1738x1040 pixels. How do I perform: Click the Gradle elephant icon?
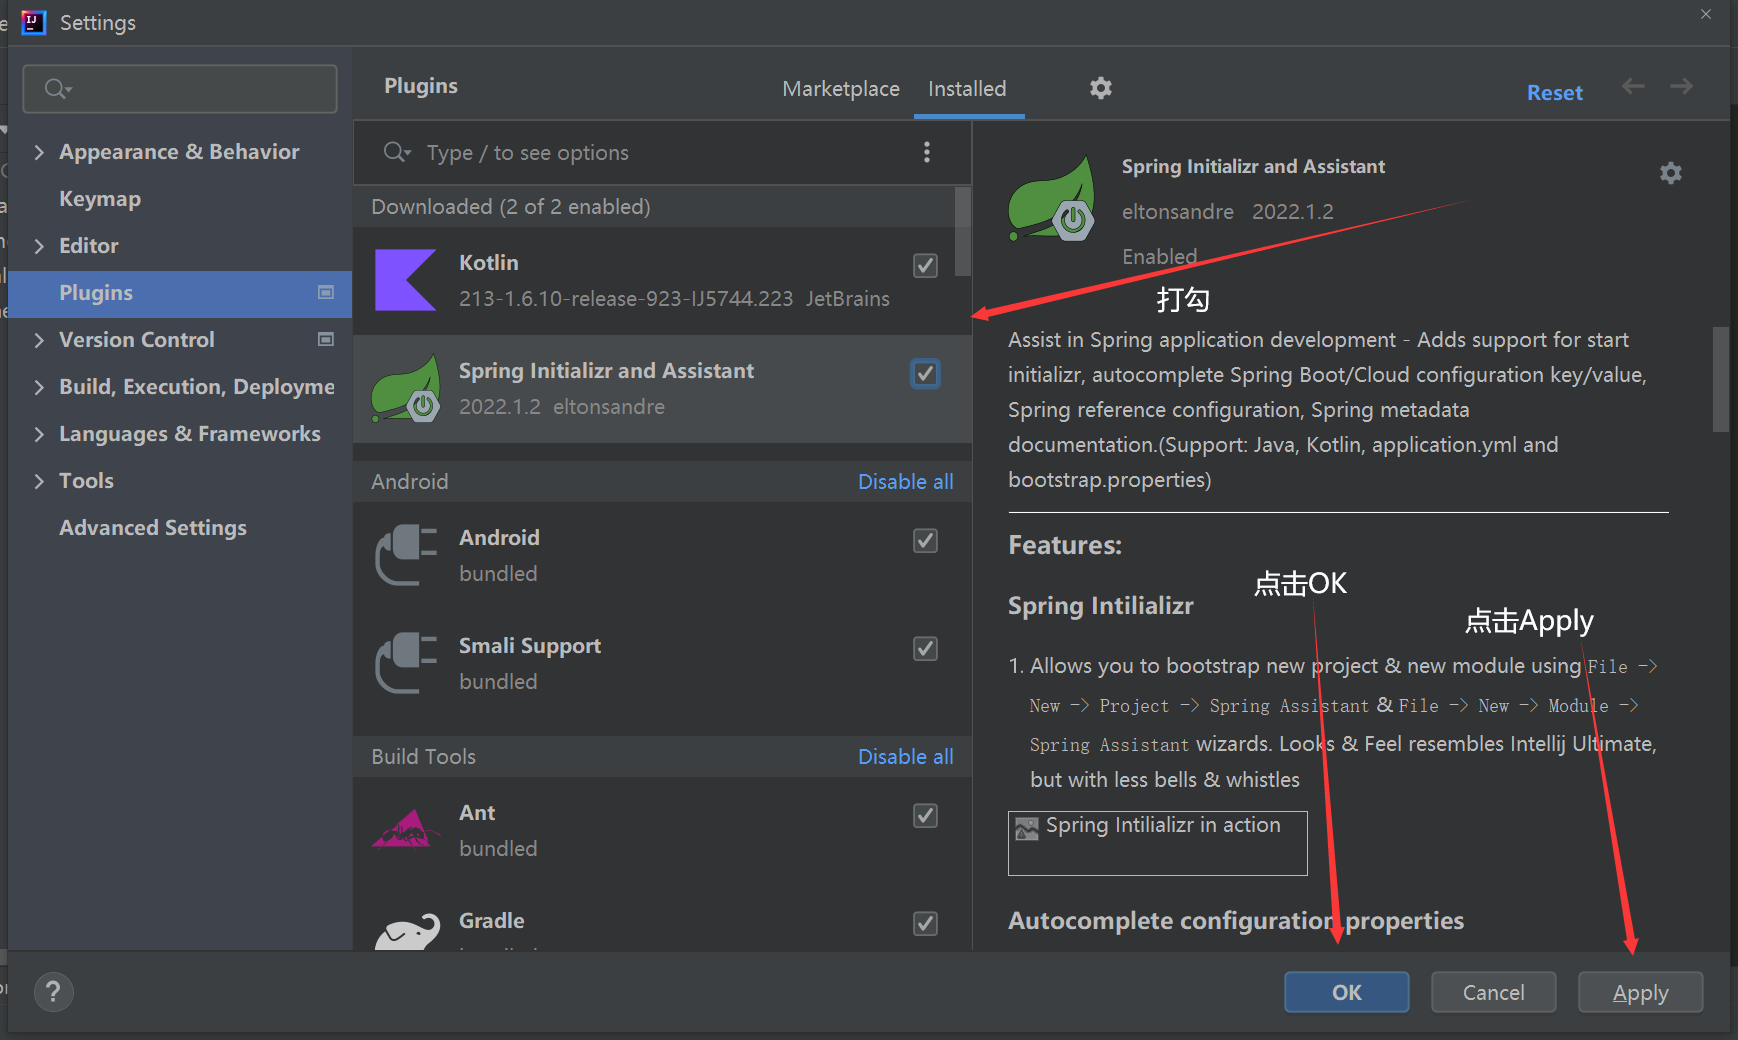click(x=407, y=931)
